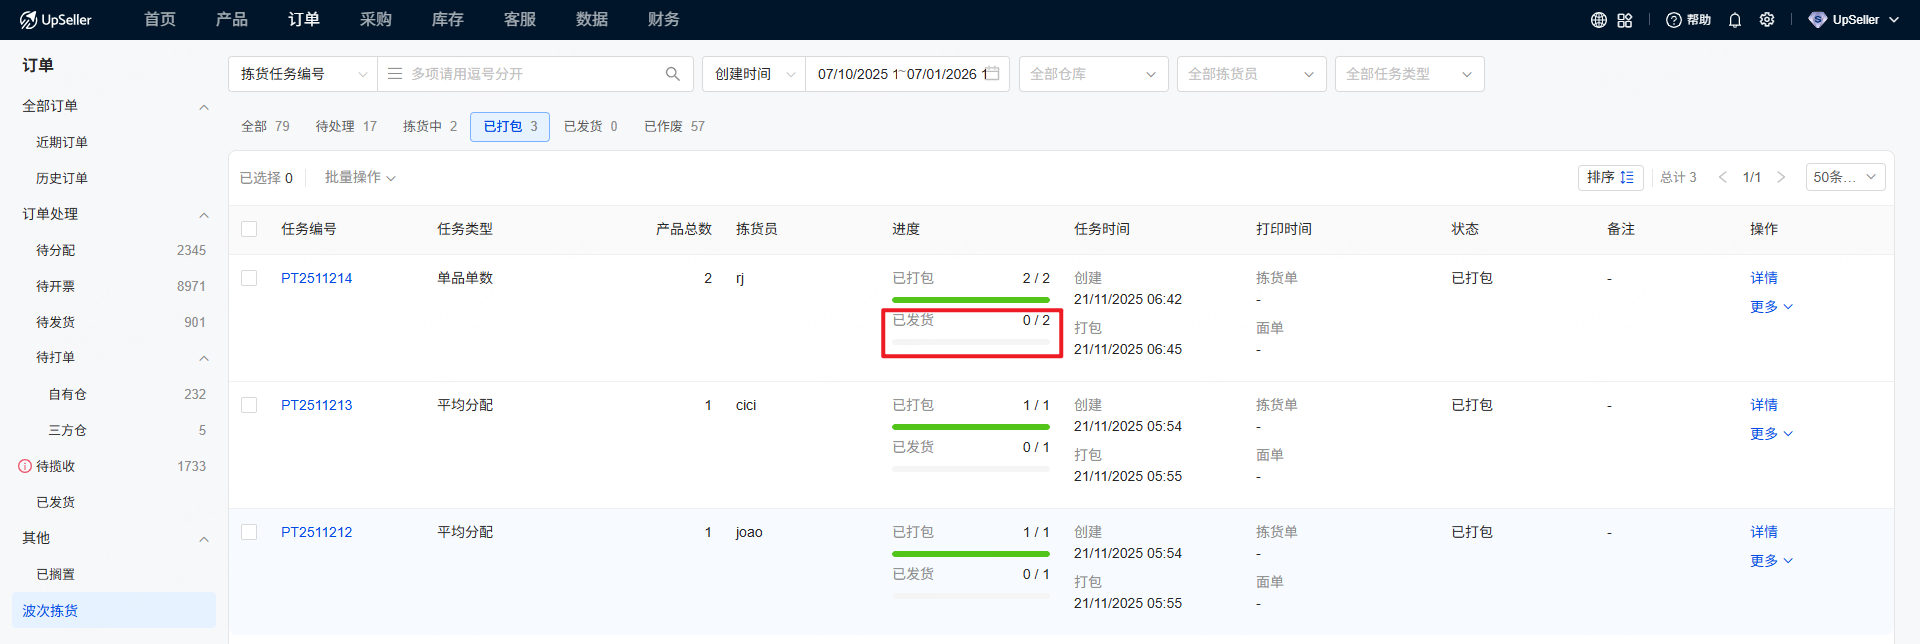Open the date range calendar icon
This screenshot has height=644, width=1920.
[992, 74]
